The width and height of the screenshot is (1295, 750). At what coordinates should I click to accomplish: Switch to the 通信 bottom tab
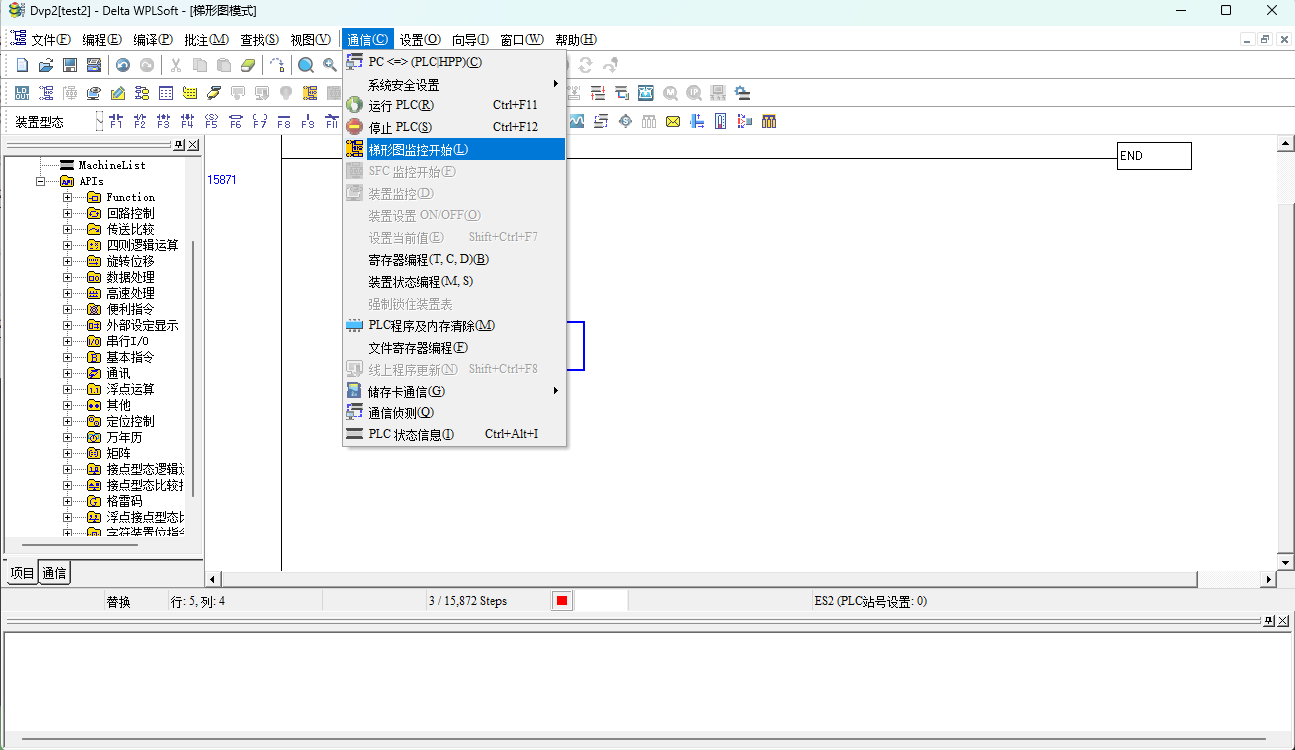pos(54,573)
